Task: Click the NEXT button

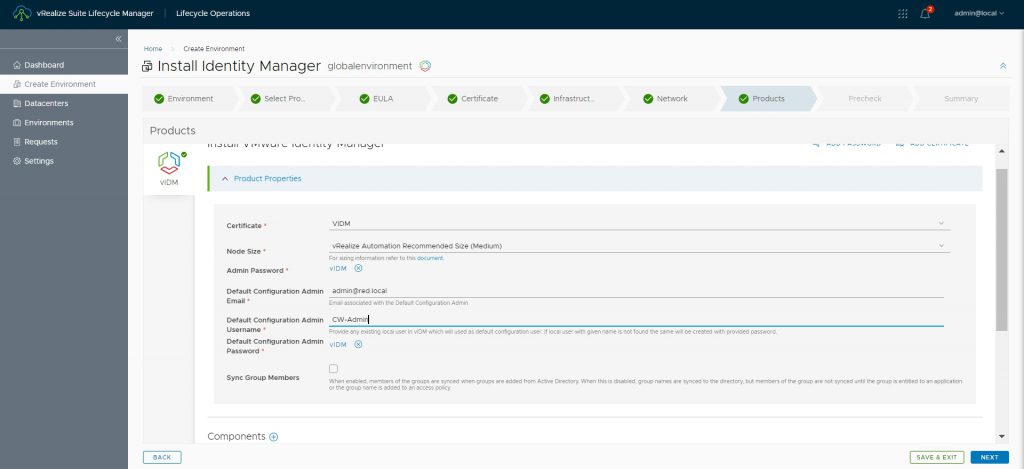Action: (989, 457)
